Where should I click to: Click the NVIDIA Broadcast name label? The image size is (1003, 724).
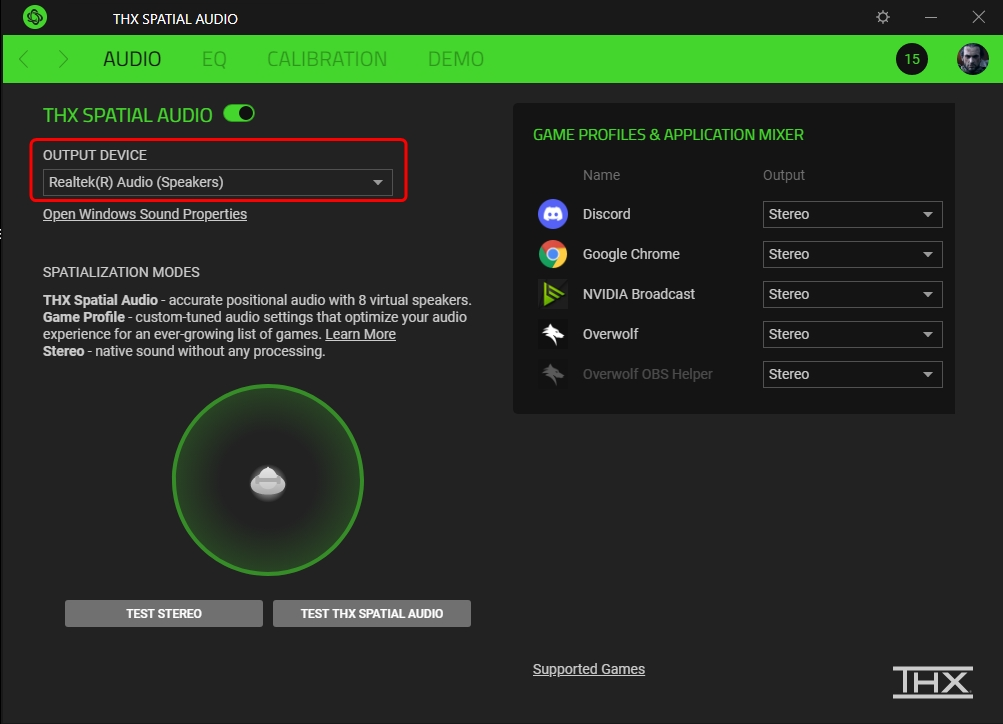(638, 294)
